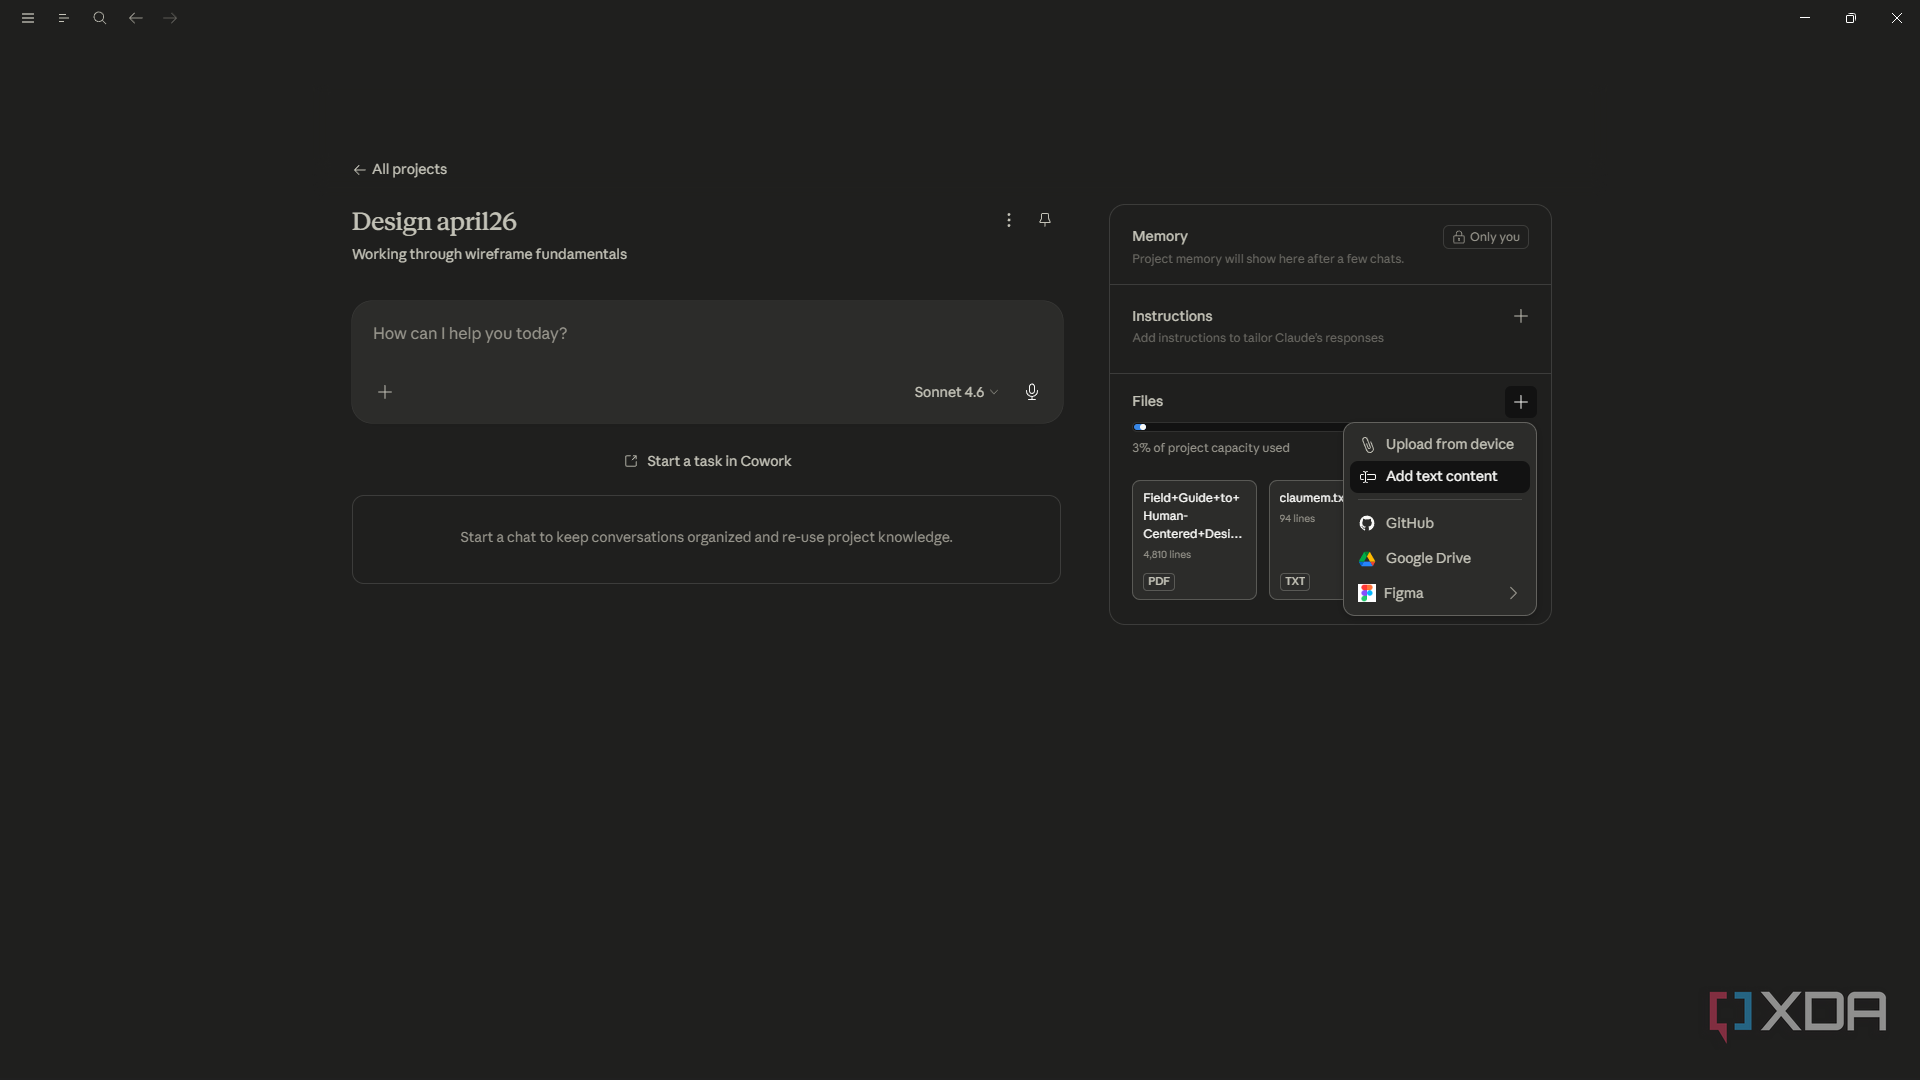Add instructions with the plus icon
1920x1080 pixels.
coord(1521,316)
